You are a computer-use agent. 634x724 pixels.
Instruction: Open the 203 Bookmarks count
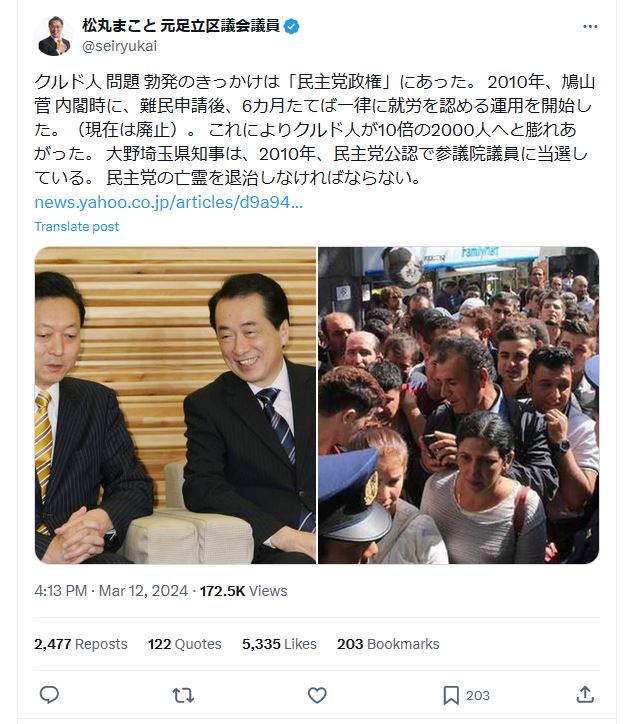coord(388,644)
